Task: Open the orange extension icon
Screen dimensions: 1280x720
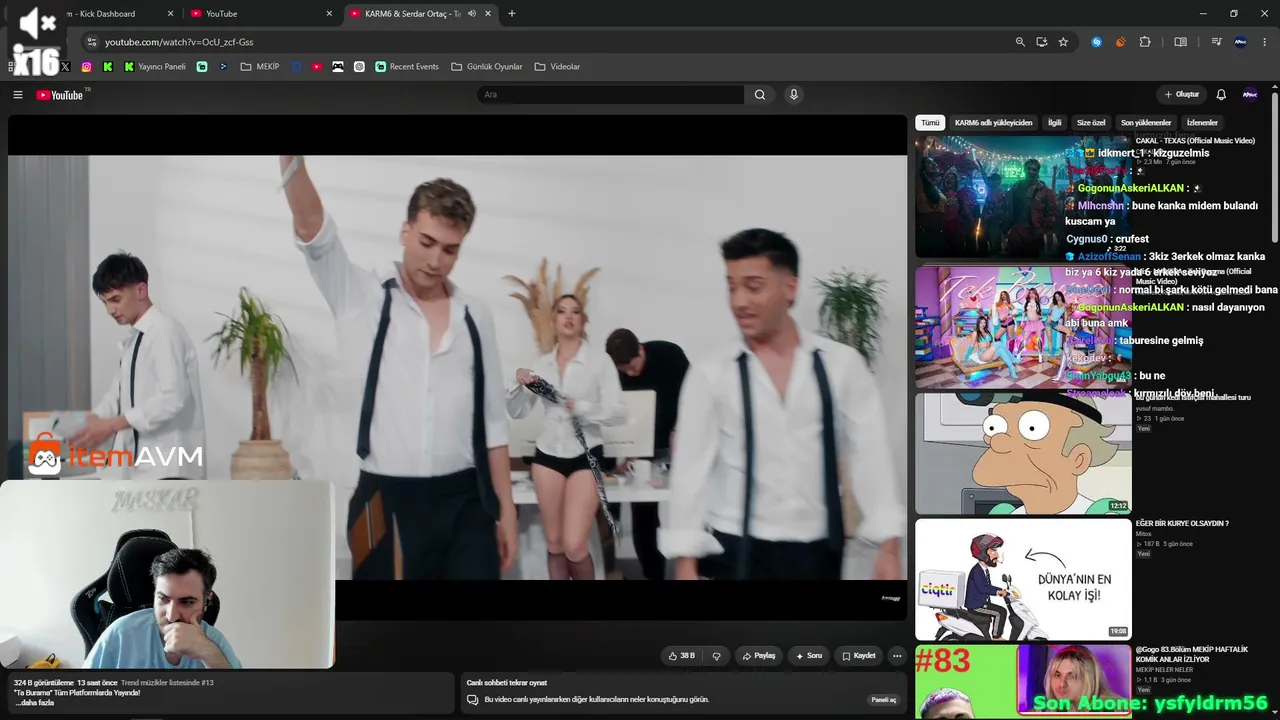Action: 1120,42
